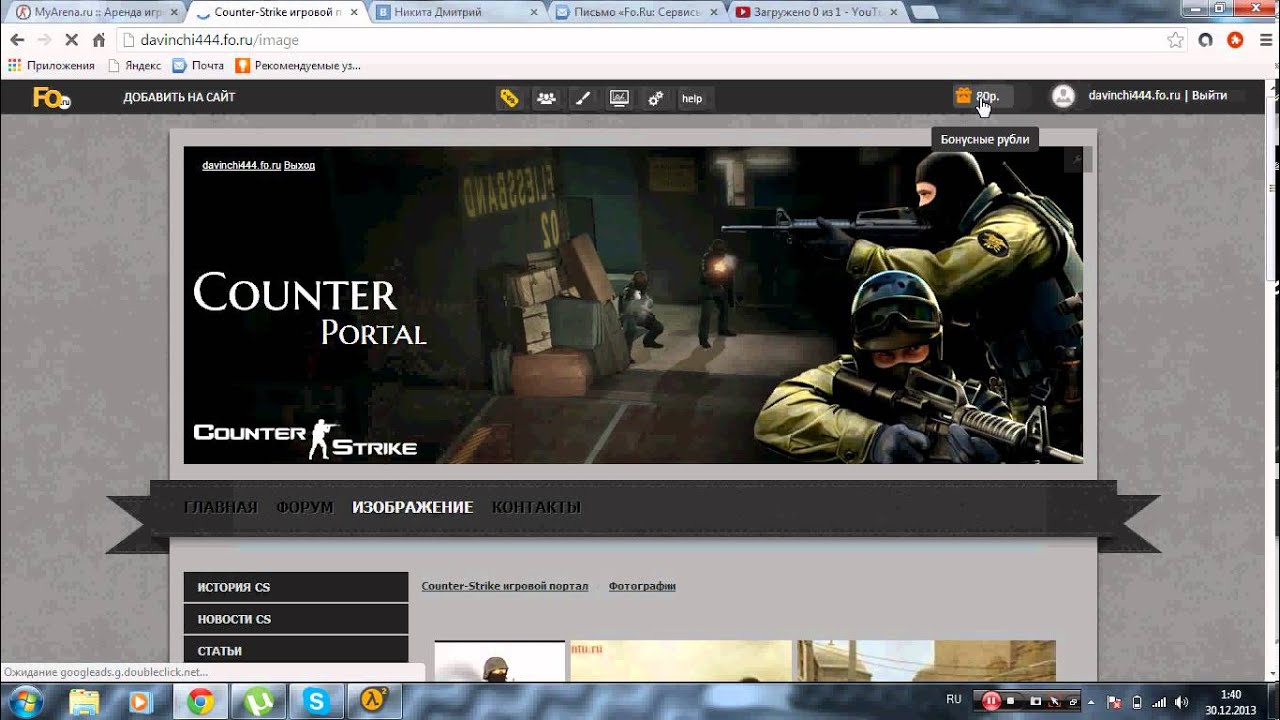Image resolution: width=1280 pixels, height=720 pixels.
Task: Open the Почта bookmark
Action: tap(198, 65)
